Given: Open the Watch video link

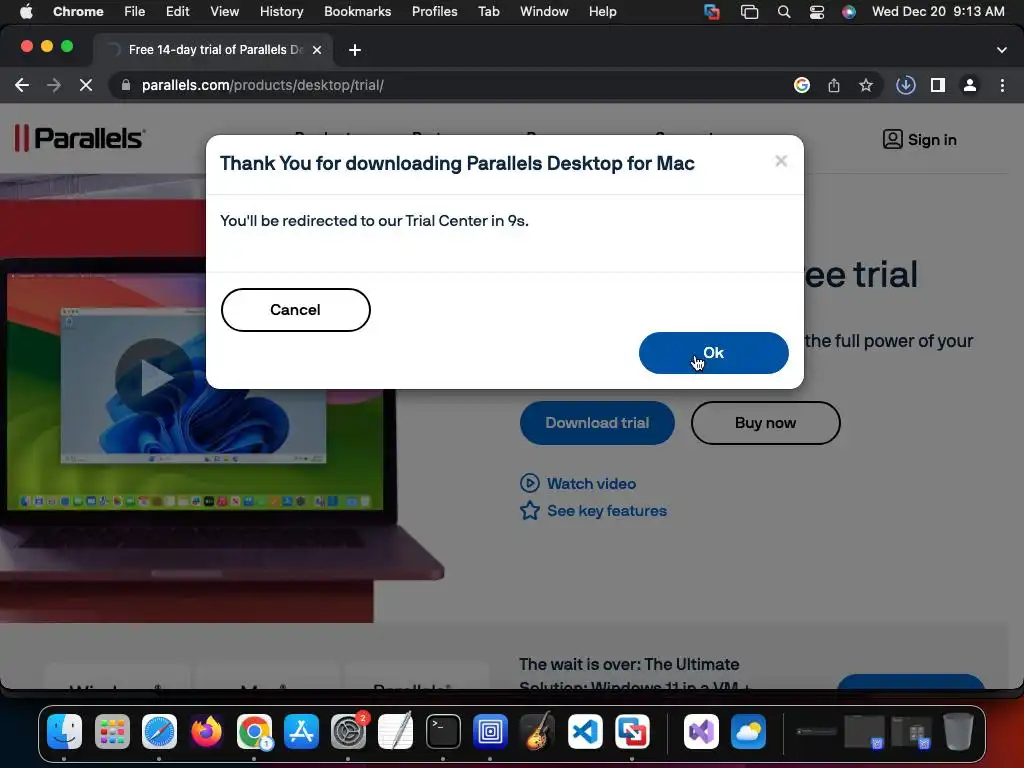Looking at the screenshot, I should click(578, 483).
